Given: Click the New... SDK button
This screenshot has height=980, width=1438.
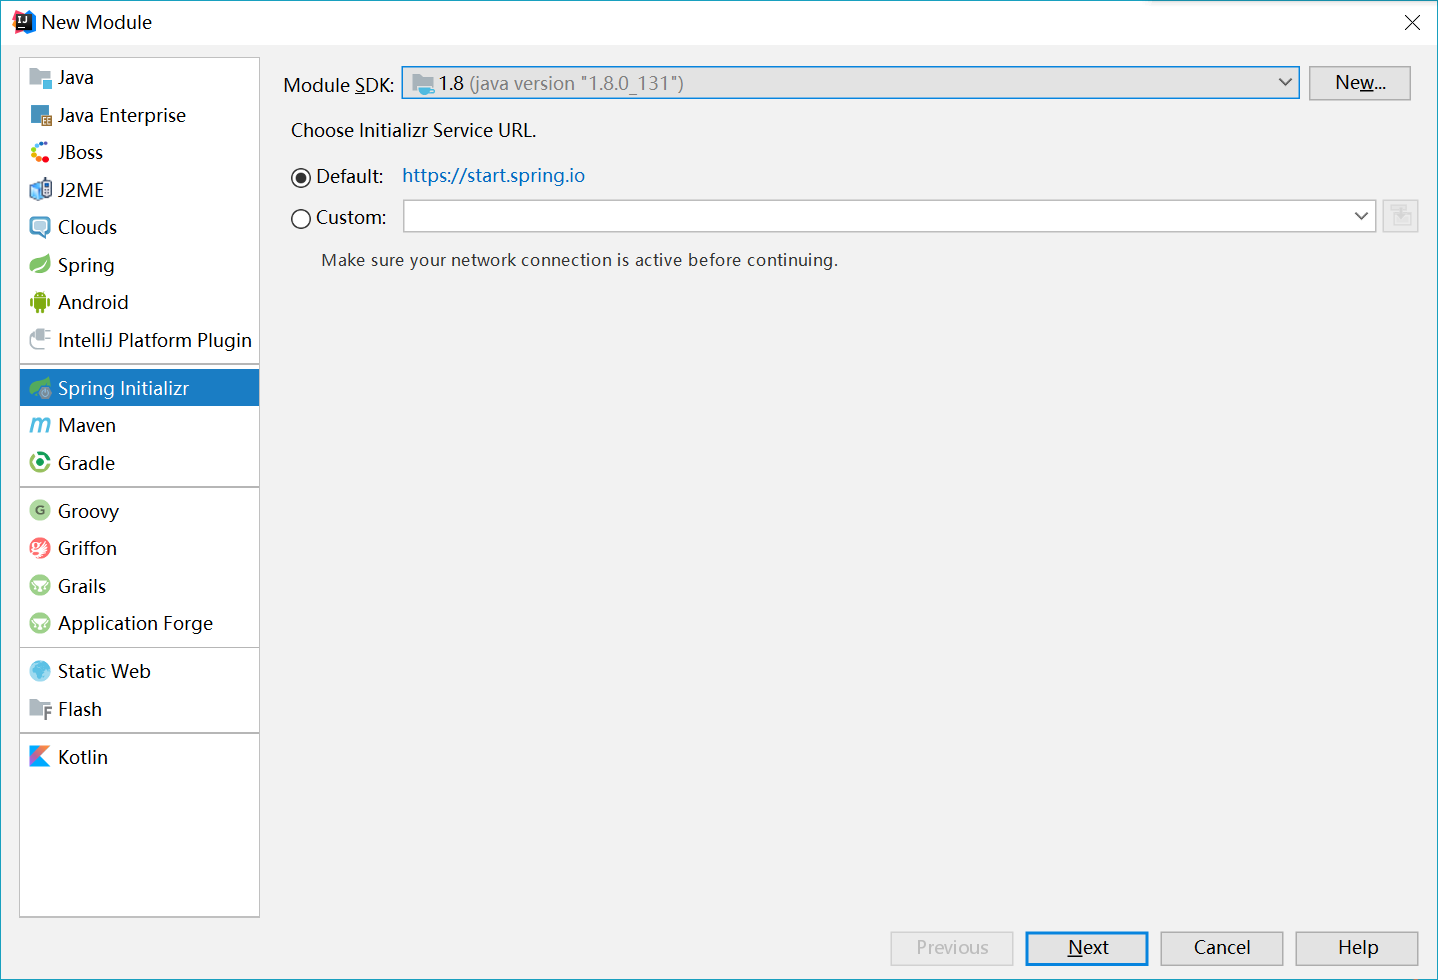Looking at the screenshot, I should click(1360, 83).
